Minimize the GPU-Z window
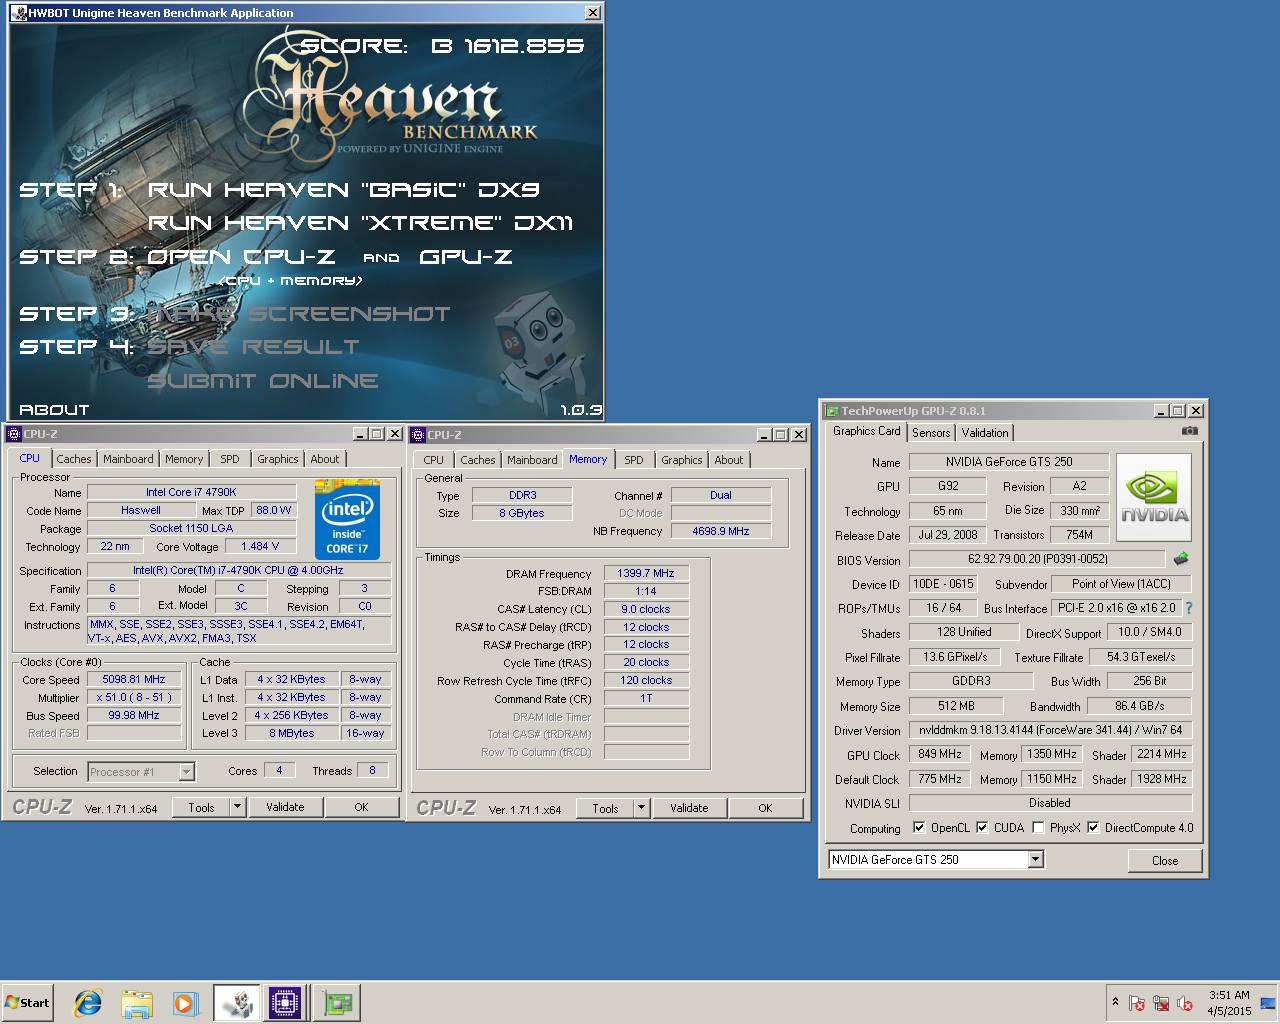This screenshot has height=1024, width=1280. click(1161, 410)
